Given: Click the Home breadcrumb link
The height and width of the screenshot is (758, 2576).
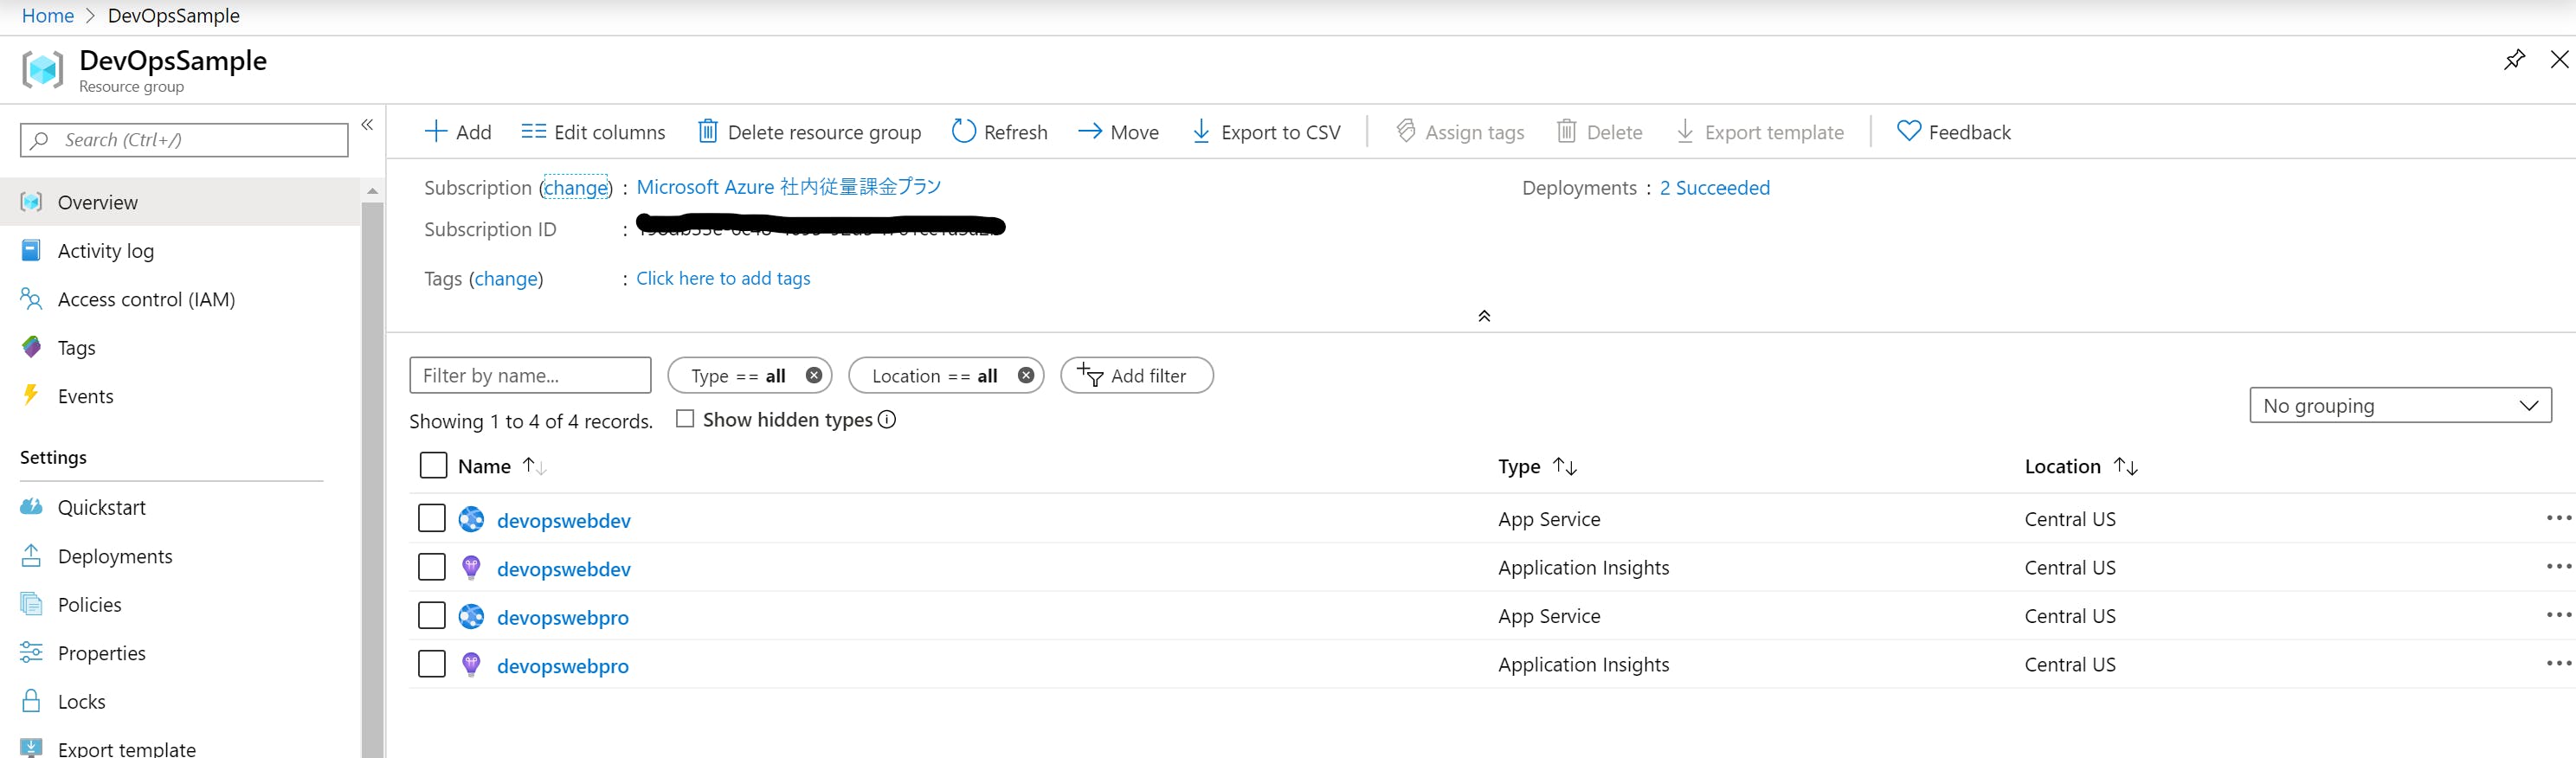Looking at the screenshot, I should pos(48,16).
